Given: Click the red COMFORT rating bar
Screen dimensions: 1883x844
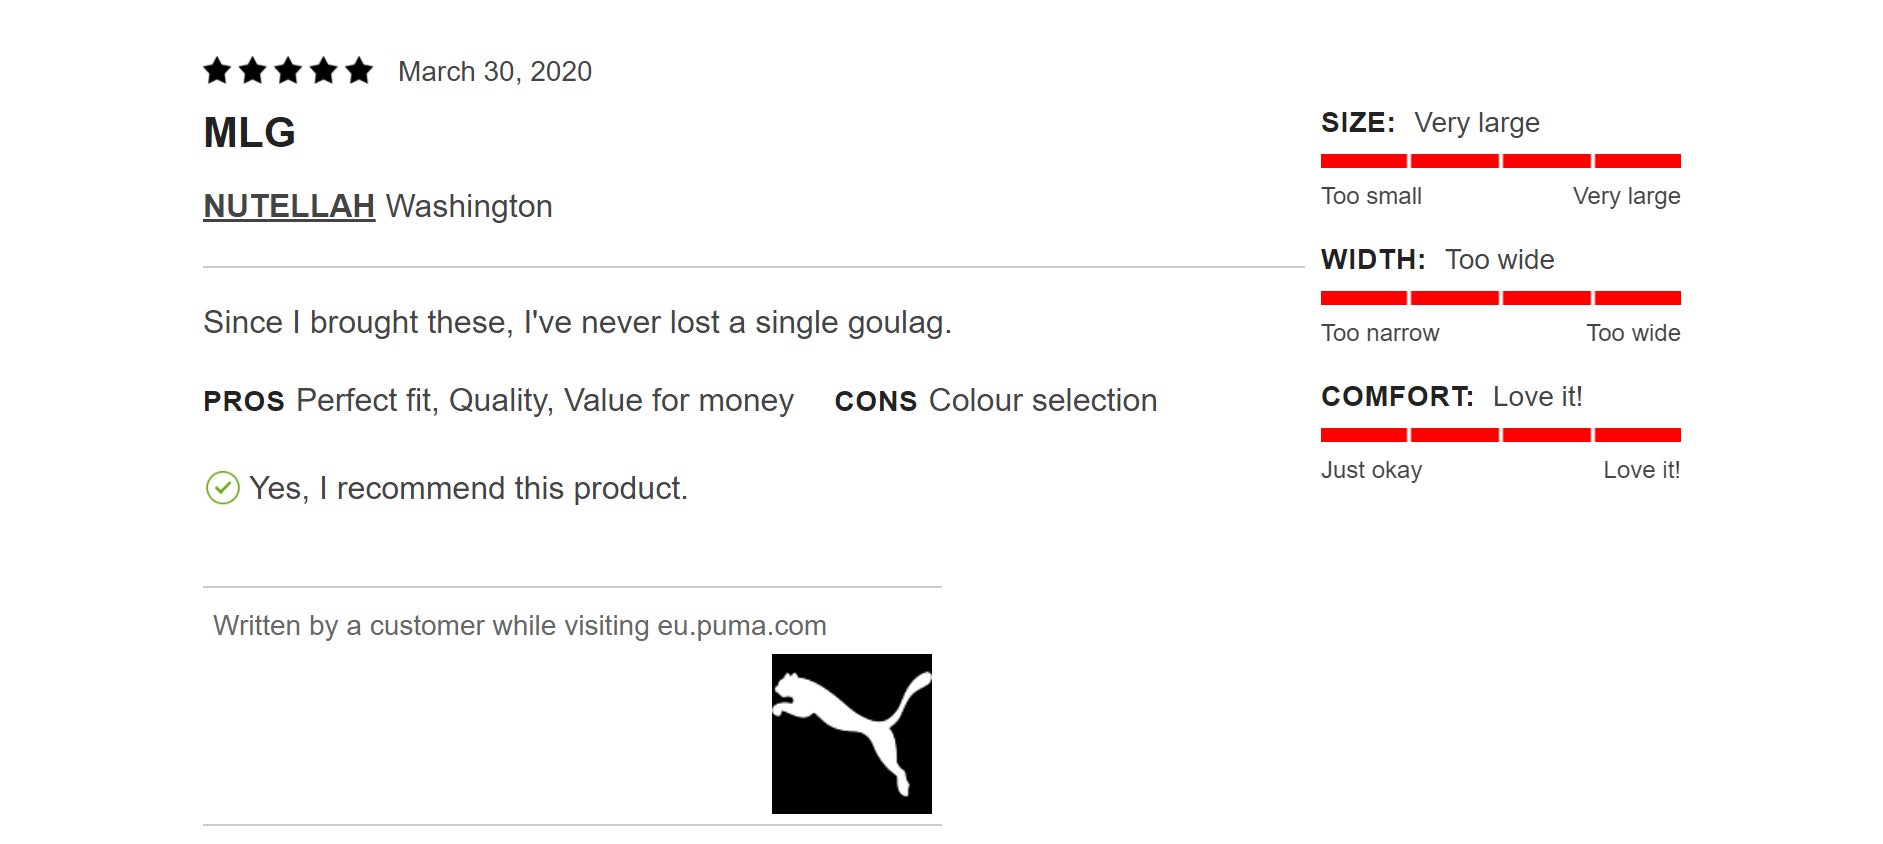Looking at the screenshot, I should [x=1500, y=435].
